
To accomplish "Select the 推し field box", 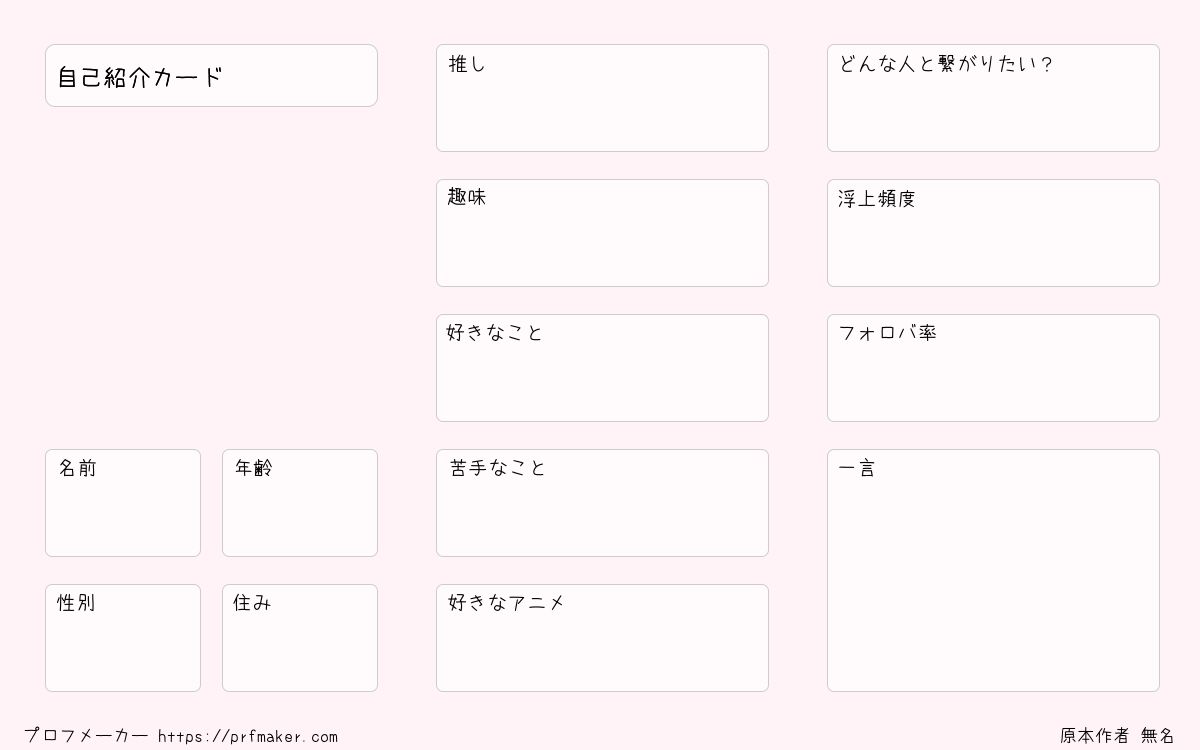I will coord(602,98).
